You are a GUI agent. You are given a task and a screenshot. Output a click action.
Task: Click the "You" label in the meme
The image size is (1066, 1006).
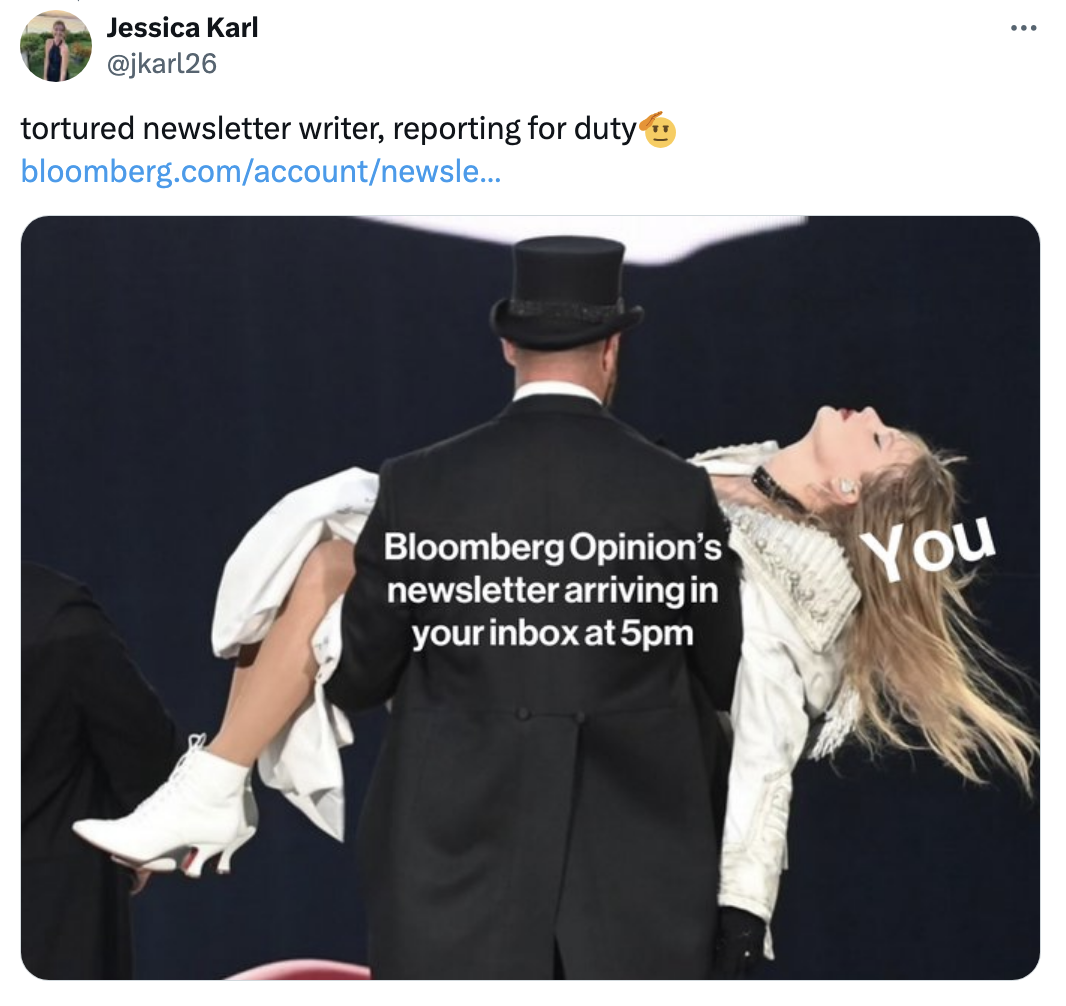click(931, 544)
